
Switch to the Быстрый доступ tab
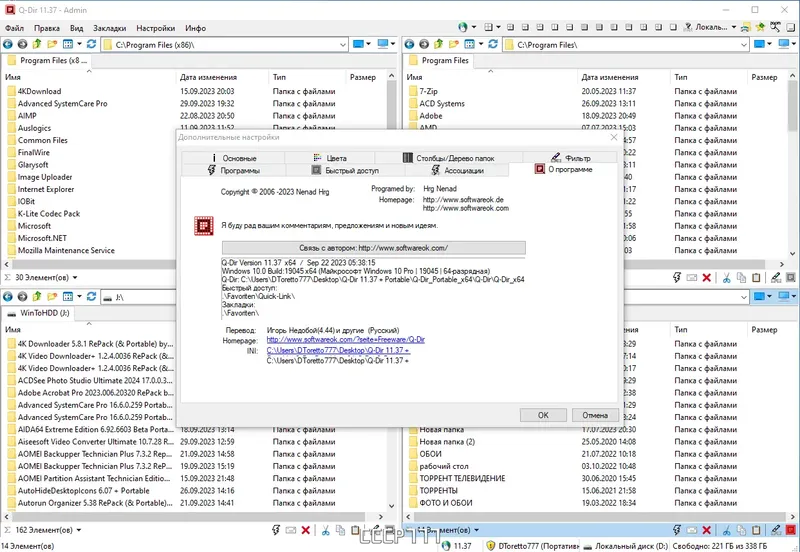(345, 170)
